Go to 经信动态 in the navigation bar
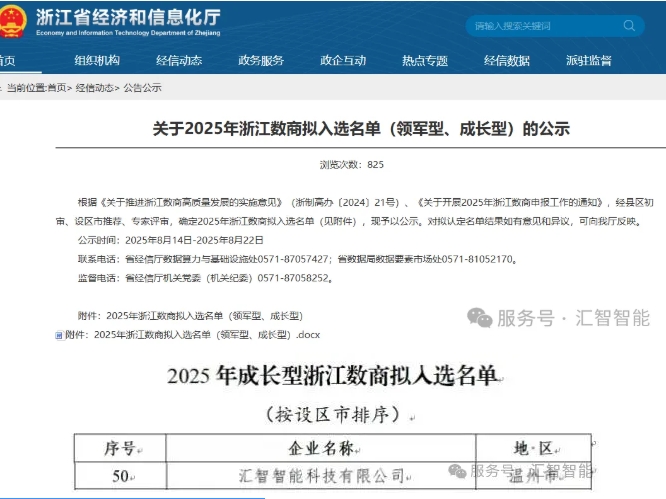 (x=179, y=60)
